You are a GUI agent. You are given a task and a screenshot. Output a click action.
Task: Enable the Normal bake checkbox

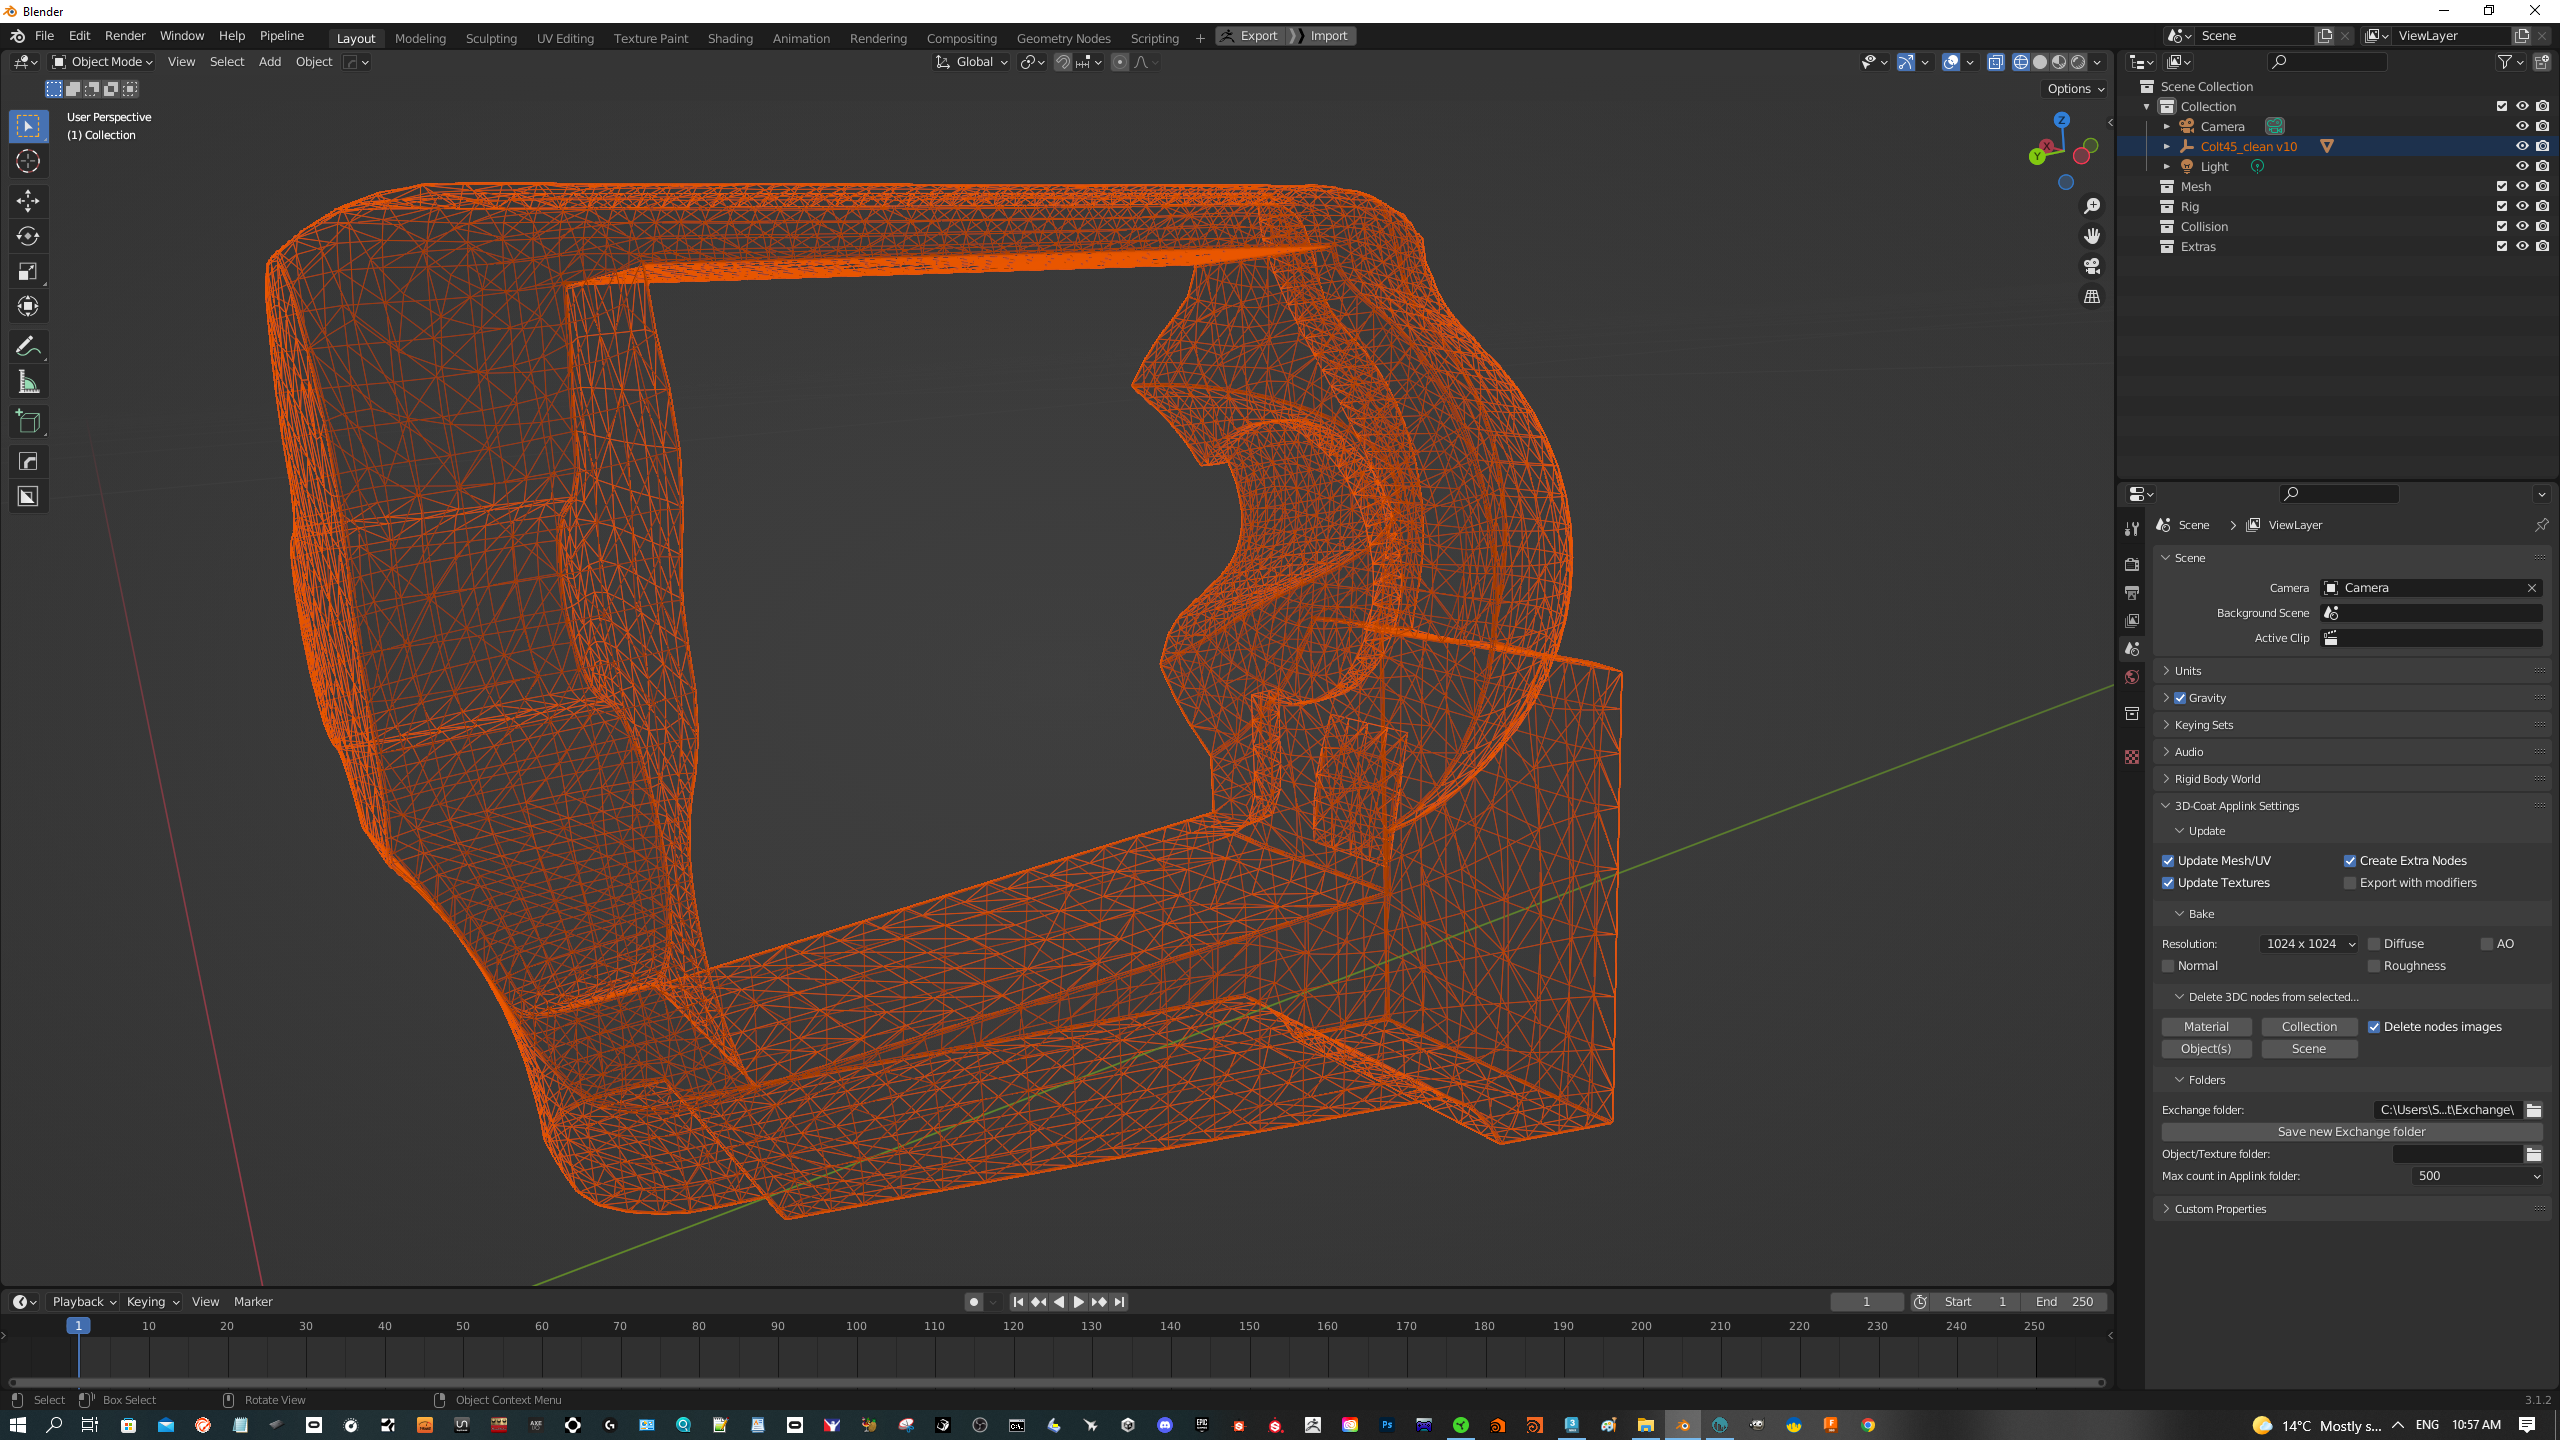(x=2167, y=965)
